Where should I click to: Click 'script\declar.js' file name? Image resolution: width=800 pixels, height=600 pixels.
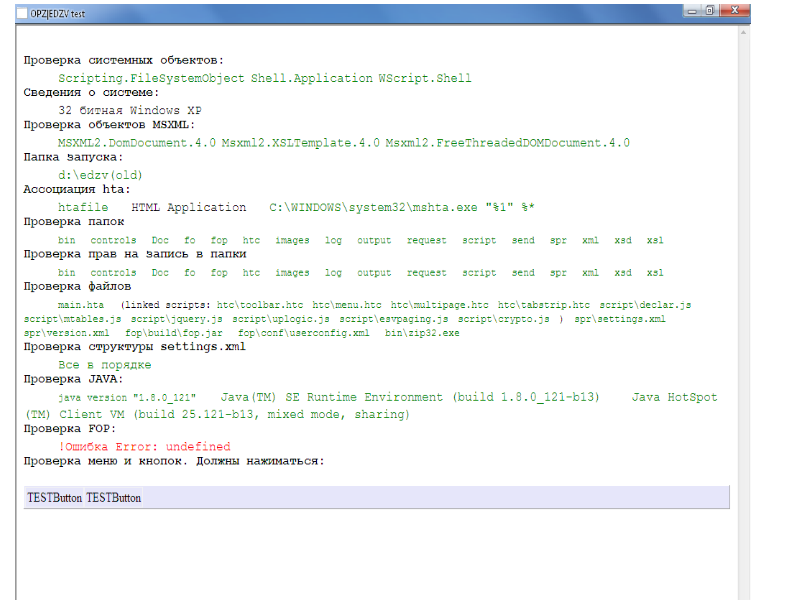click(x=645, y=305)
